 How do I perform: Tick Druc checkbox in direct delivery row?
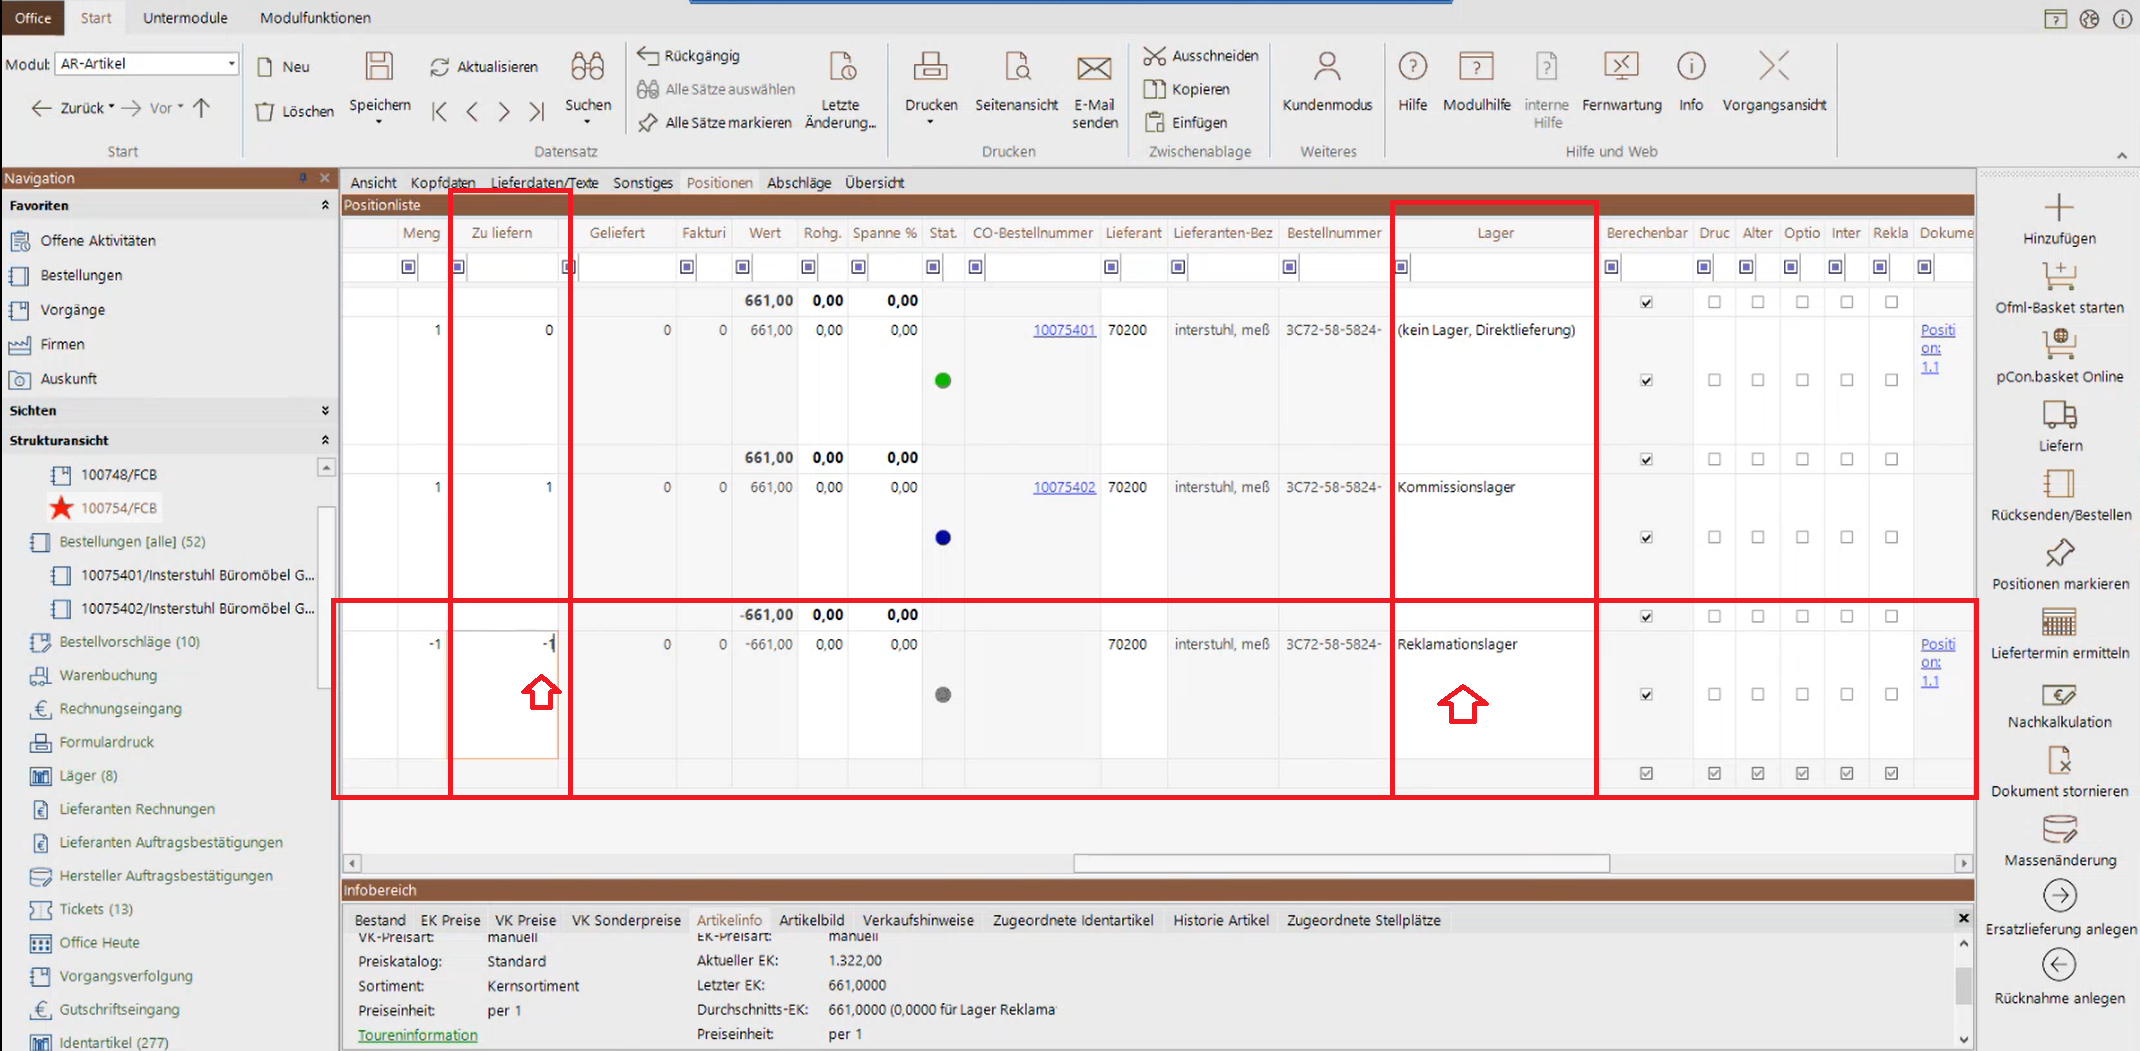[x=1714, y=381]
